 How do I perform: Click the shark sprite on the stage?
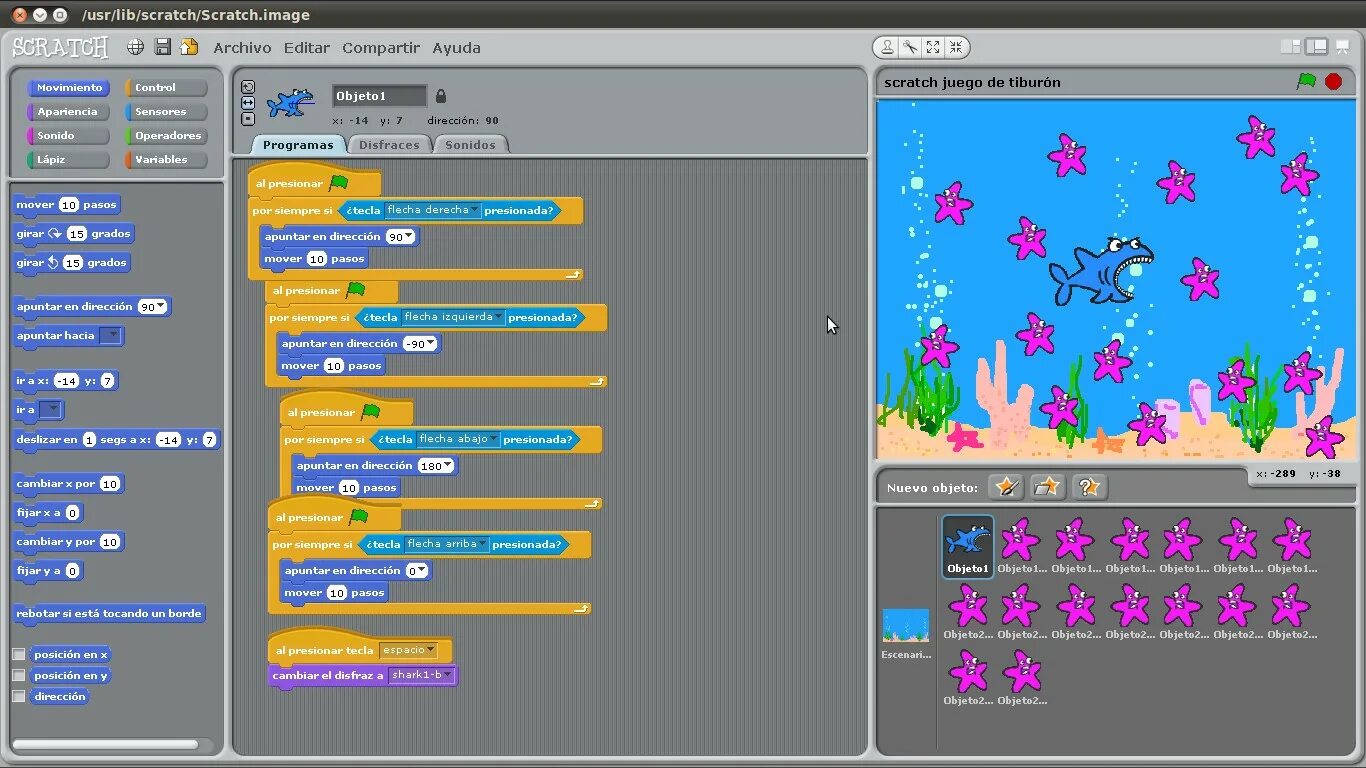tap(1100, 270)
